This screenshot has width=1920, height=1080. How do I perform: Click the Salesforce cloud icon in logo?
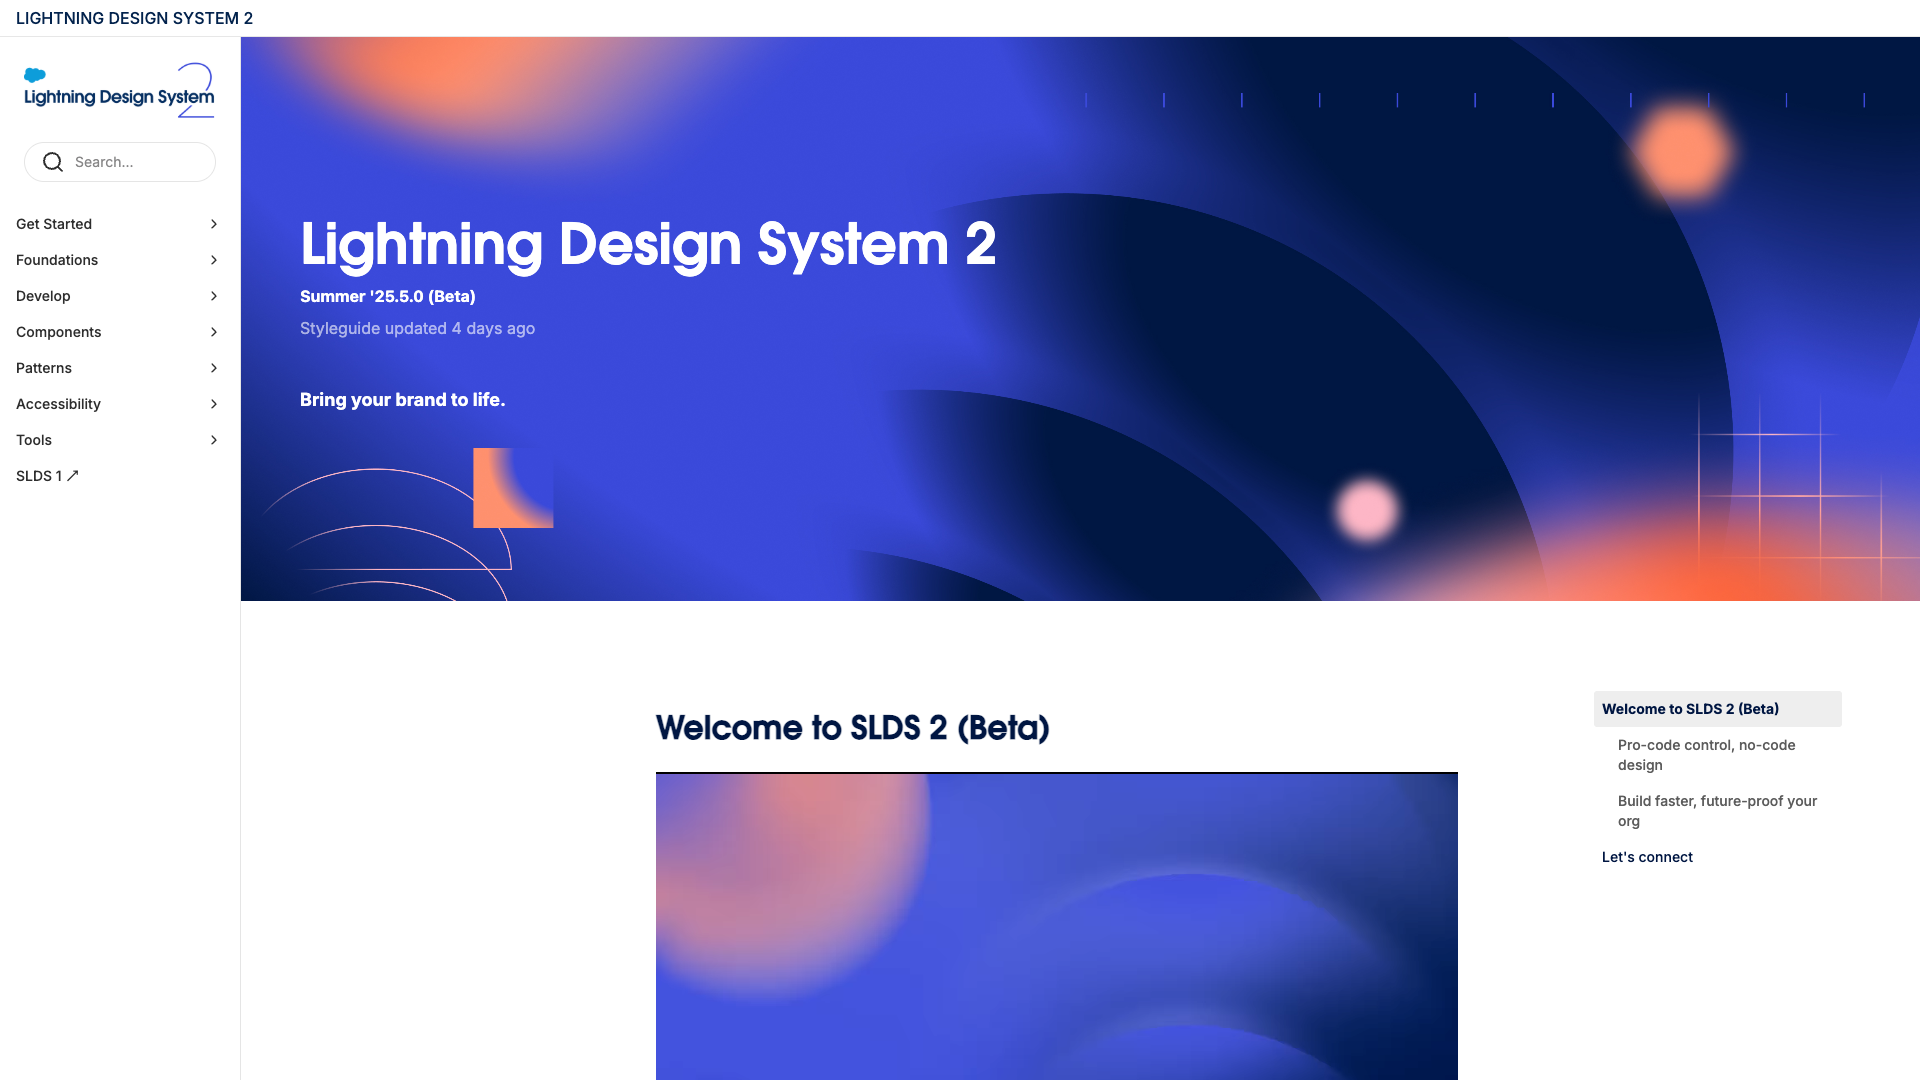pos(35,75)
